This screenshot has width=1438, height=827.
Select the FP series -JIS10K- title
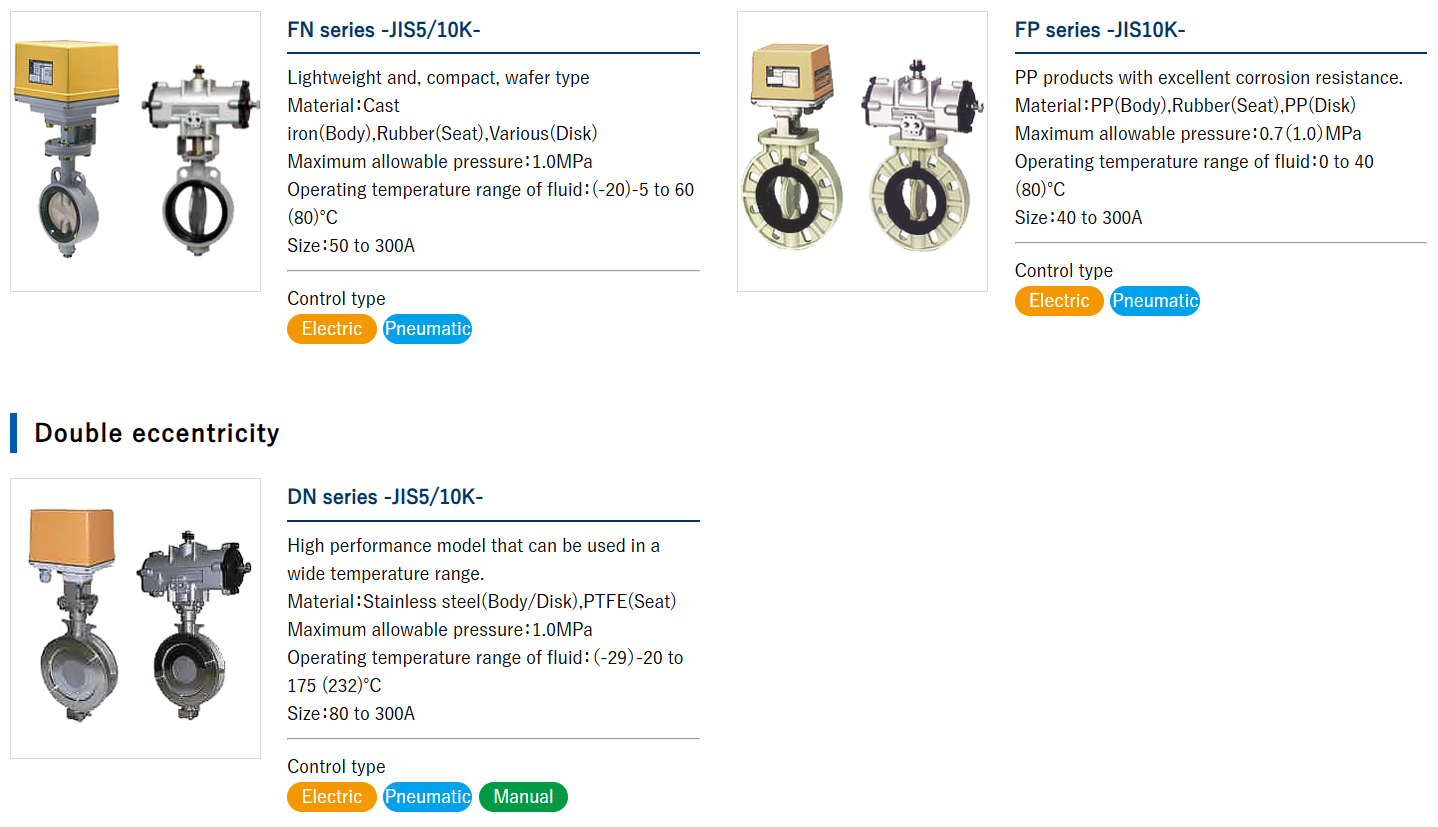[x=1100, y=30]
